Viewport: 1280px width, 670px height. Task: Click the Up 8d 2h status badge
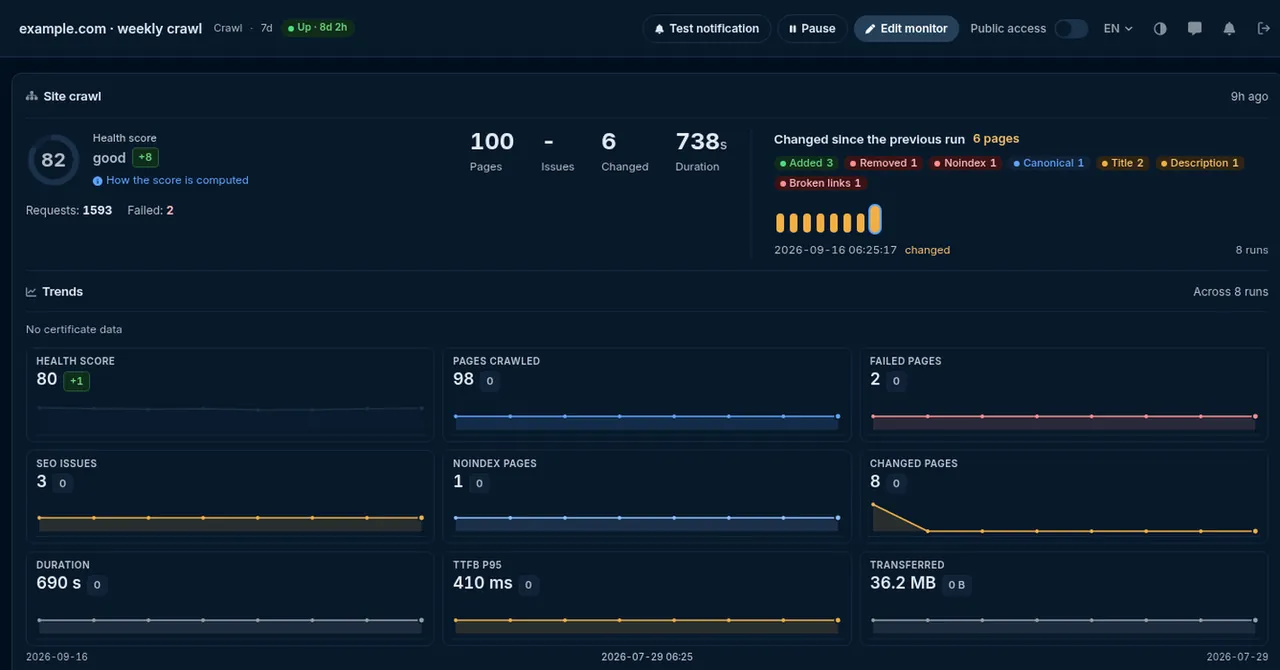pos(316,28)
